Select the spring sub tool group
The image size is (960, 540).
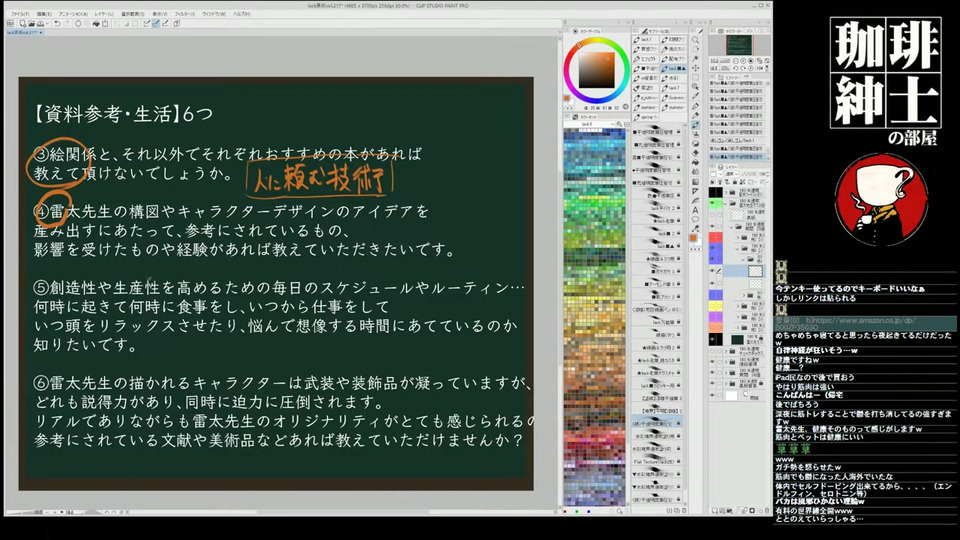(x=646, y=116)
